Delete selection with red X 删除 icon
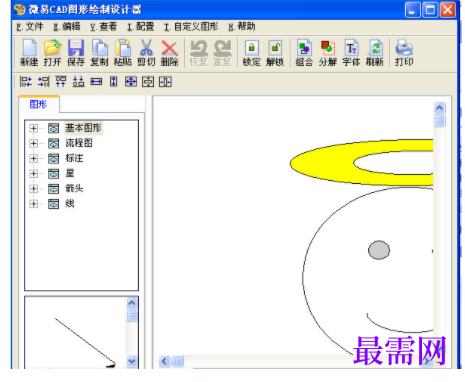Image resolution: width=465 pixels, height=382 pixels. tap(169, 53)
